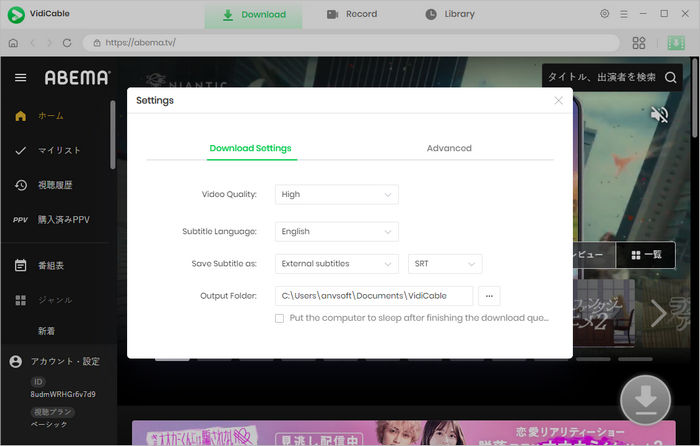The image size is (700, 446).
Task: Go forward with the browser forward arrow
Action: [x=50, y=43]
